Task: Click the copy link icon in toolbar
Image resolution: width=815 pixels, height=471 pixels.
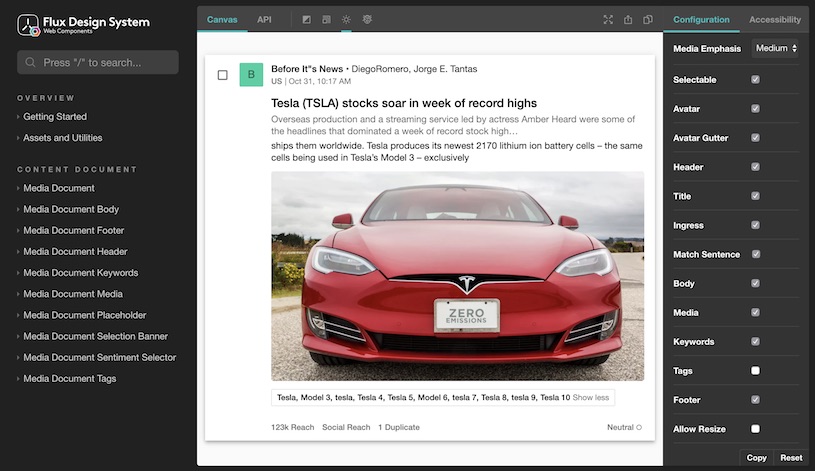Action: point(648,20)
